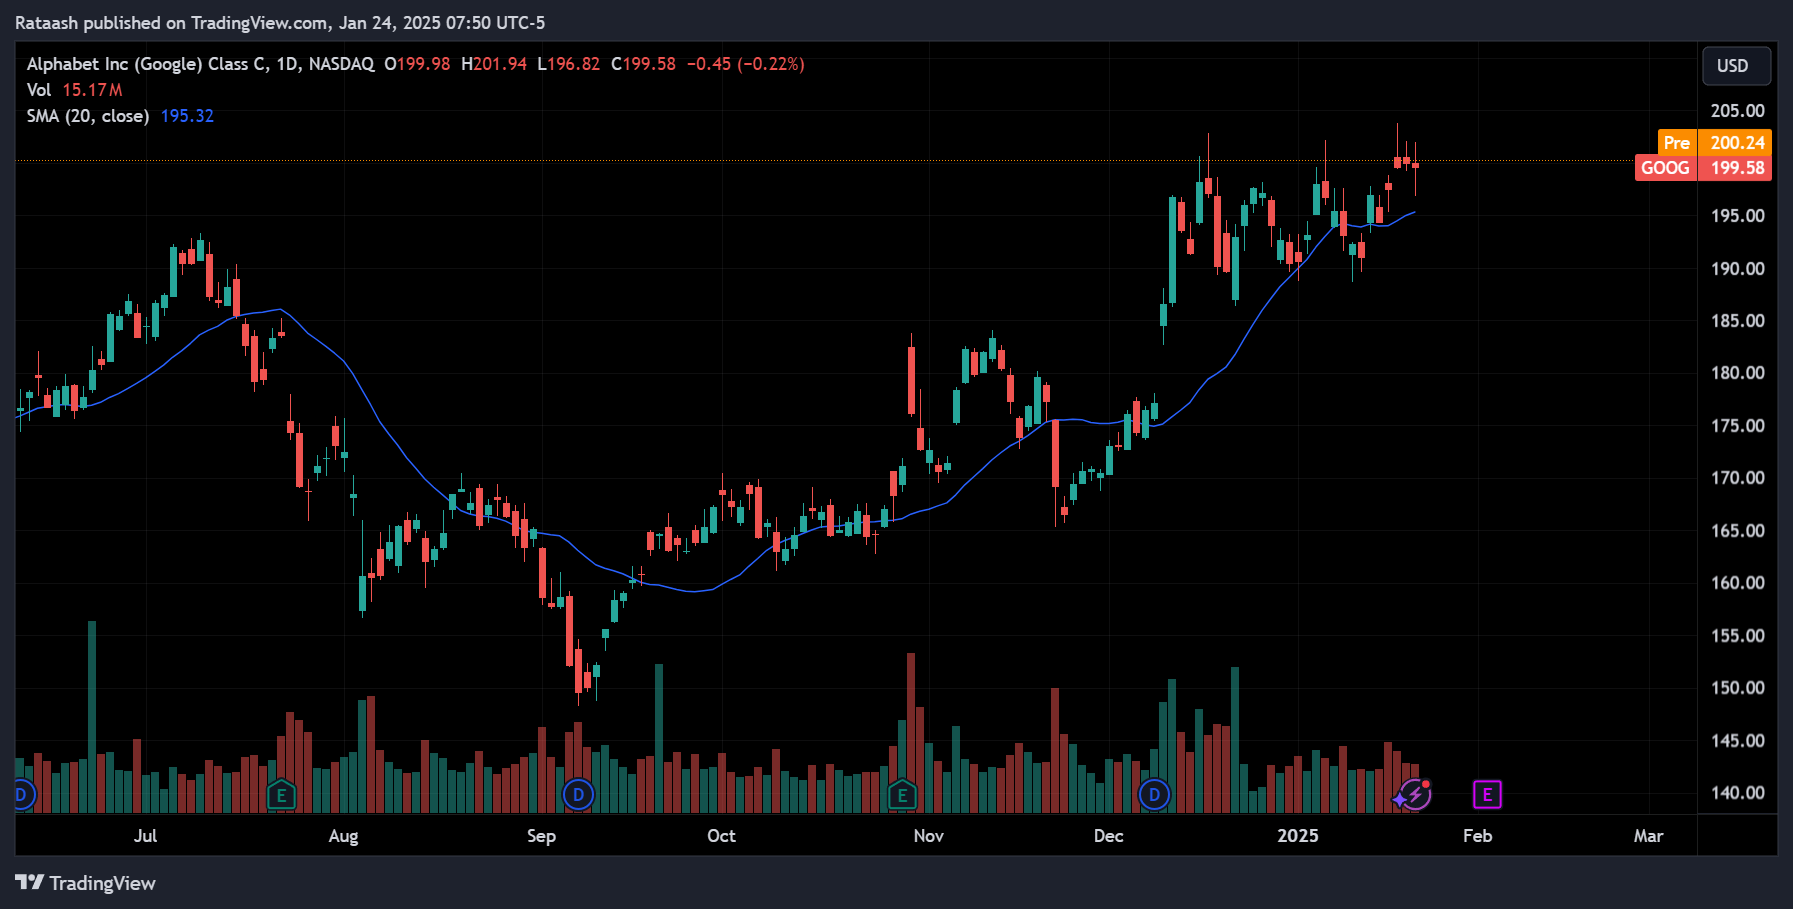The image size is (1793, 909).
Task: Click the 2025 label on time axis
Action: [1298, 836]
